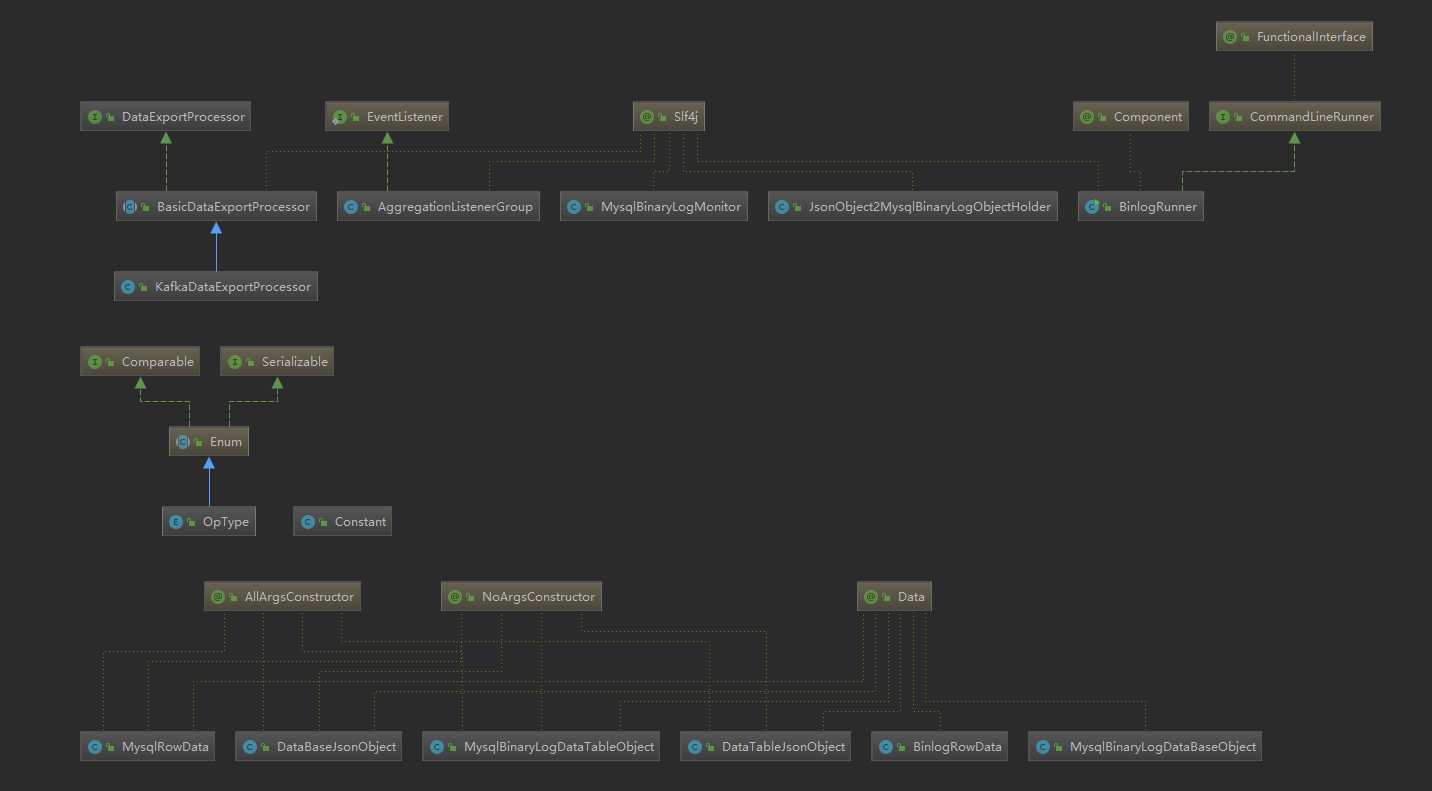Select the MysqlBinaryLogMonitor label
This screenshot has height=791, width=1432.
click(x=671, y=207)
